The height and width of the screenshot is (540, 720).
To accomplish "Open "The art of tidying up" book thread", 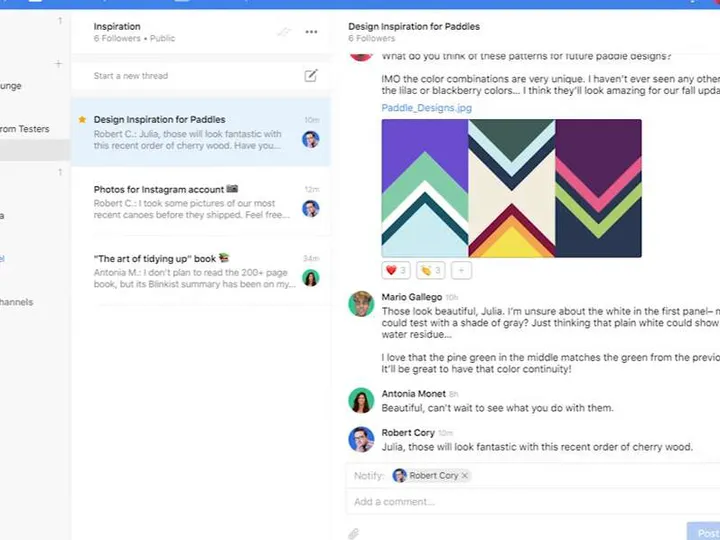I will (201, 271).
